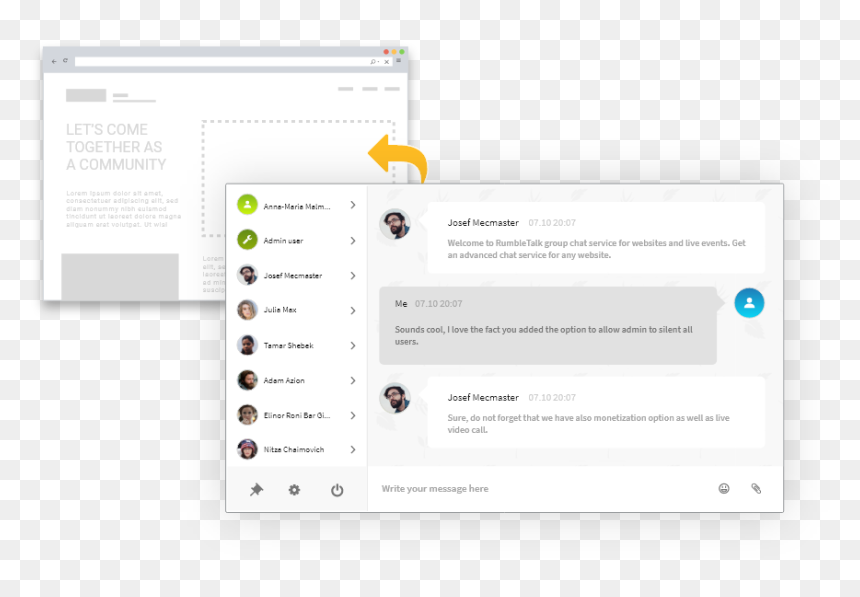Click Nitza Chaimovich avatar
This screenshot has width=860, height=597.
pos(247,449)
